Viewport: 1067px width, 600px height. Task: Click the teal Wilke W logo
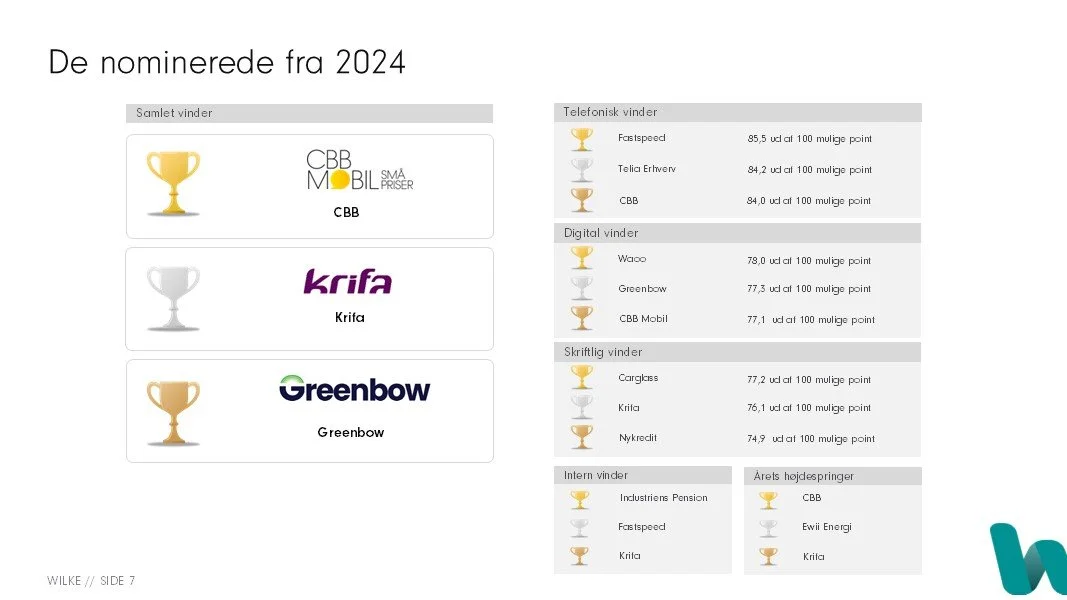[x=1028, y=559]
